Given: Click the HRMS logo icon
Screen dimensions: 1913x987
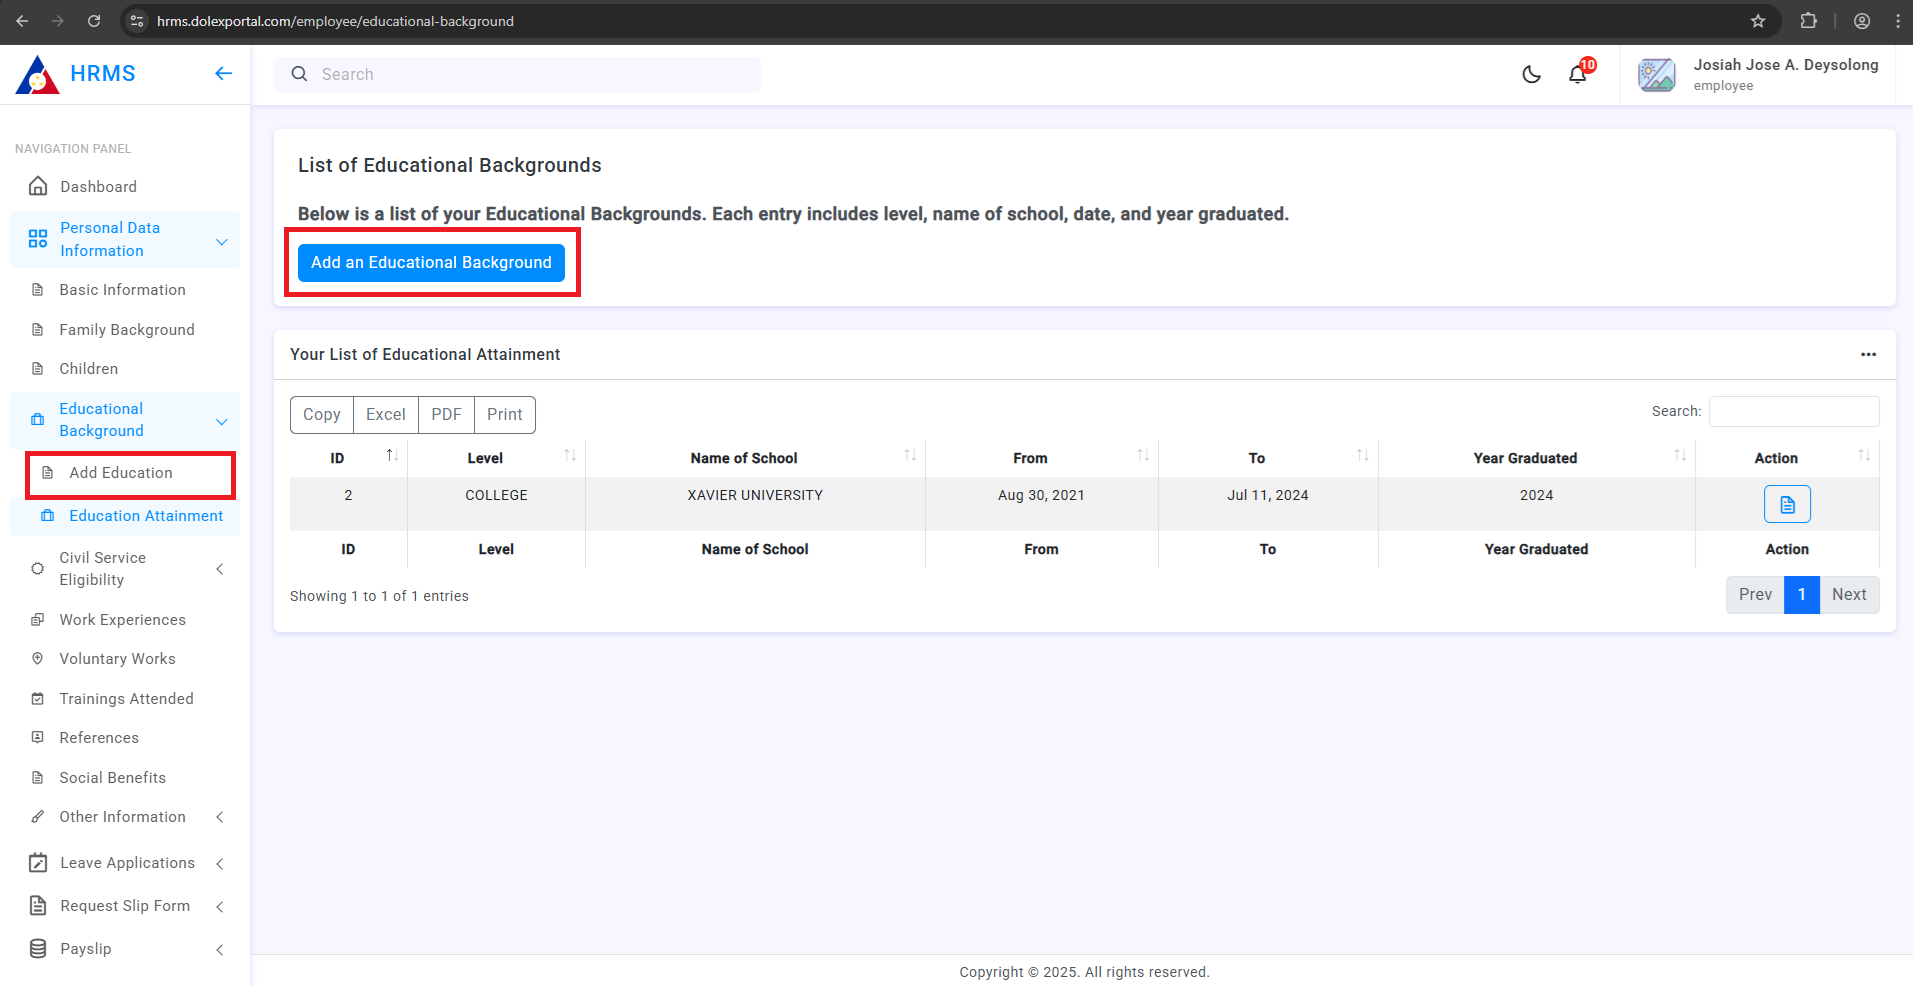Looking at the screenshot, I should [38, 75].
